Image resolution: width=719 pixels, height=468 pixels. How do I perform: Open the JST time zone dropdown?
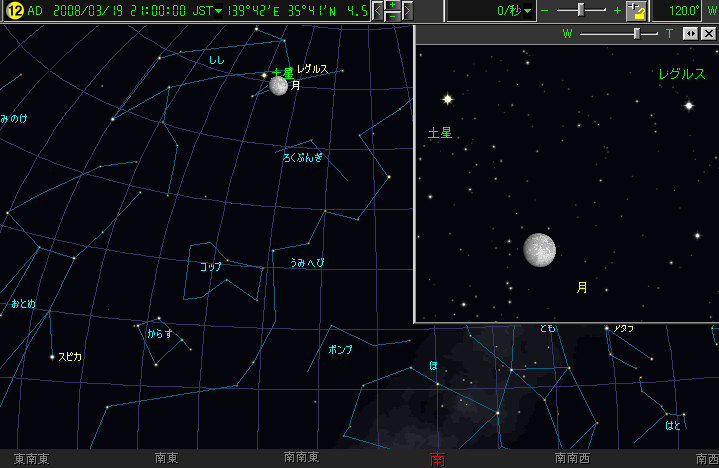218,11
